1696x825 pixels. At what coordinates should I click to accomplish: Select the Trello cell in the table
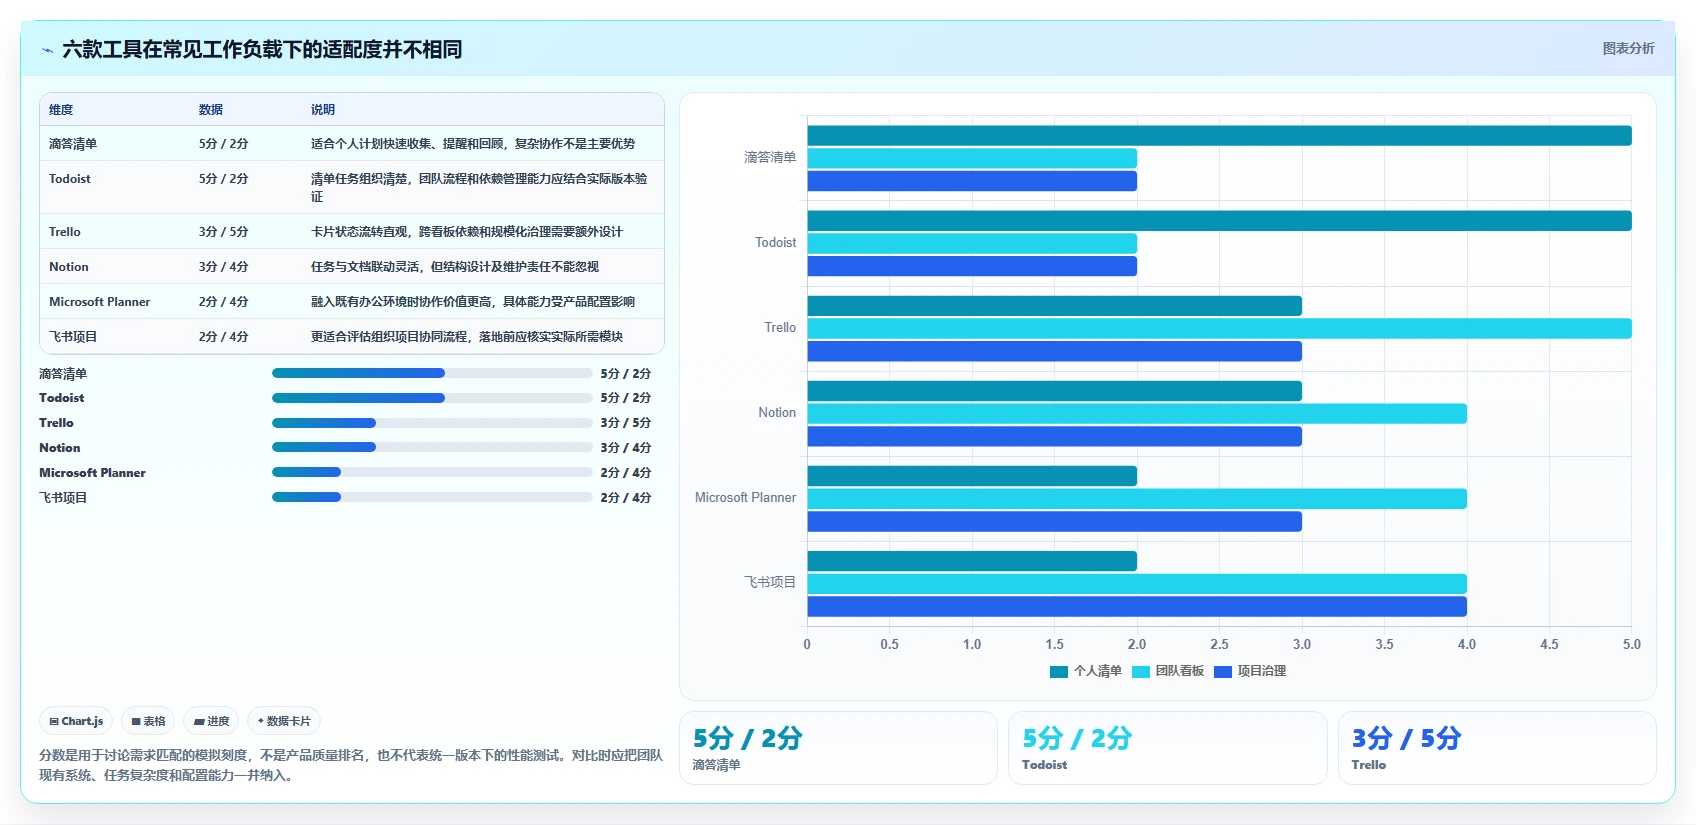point(65,232)
